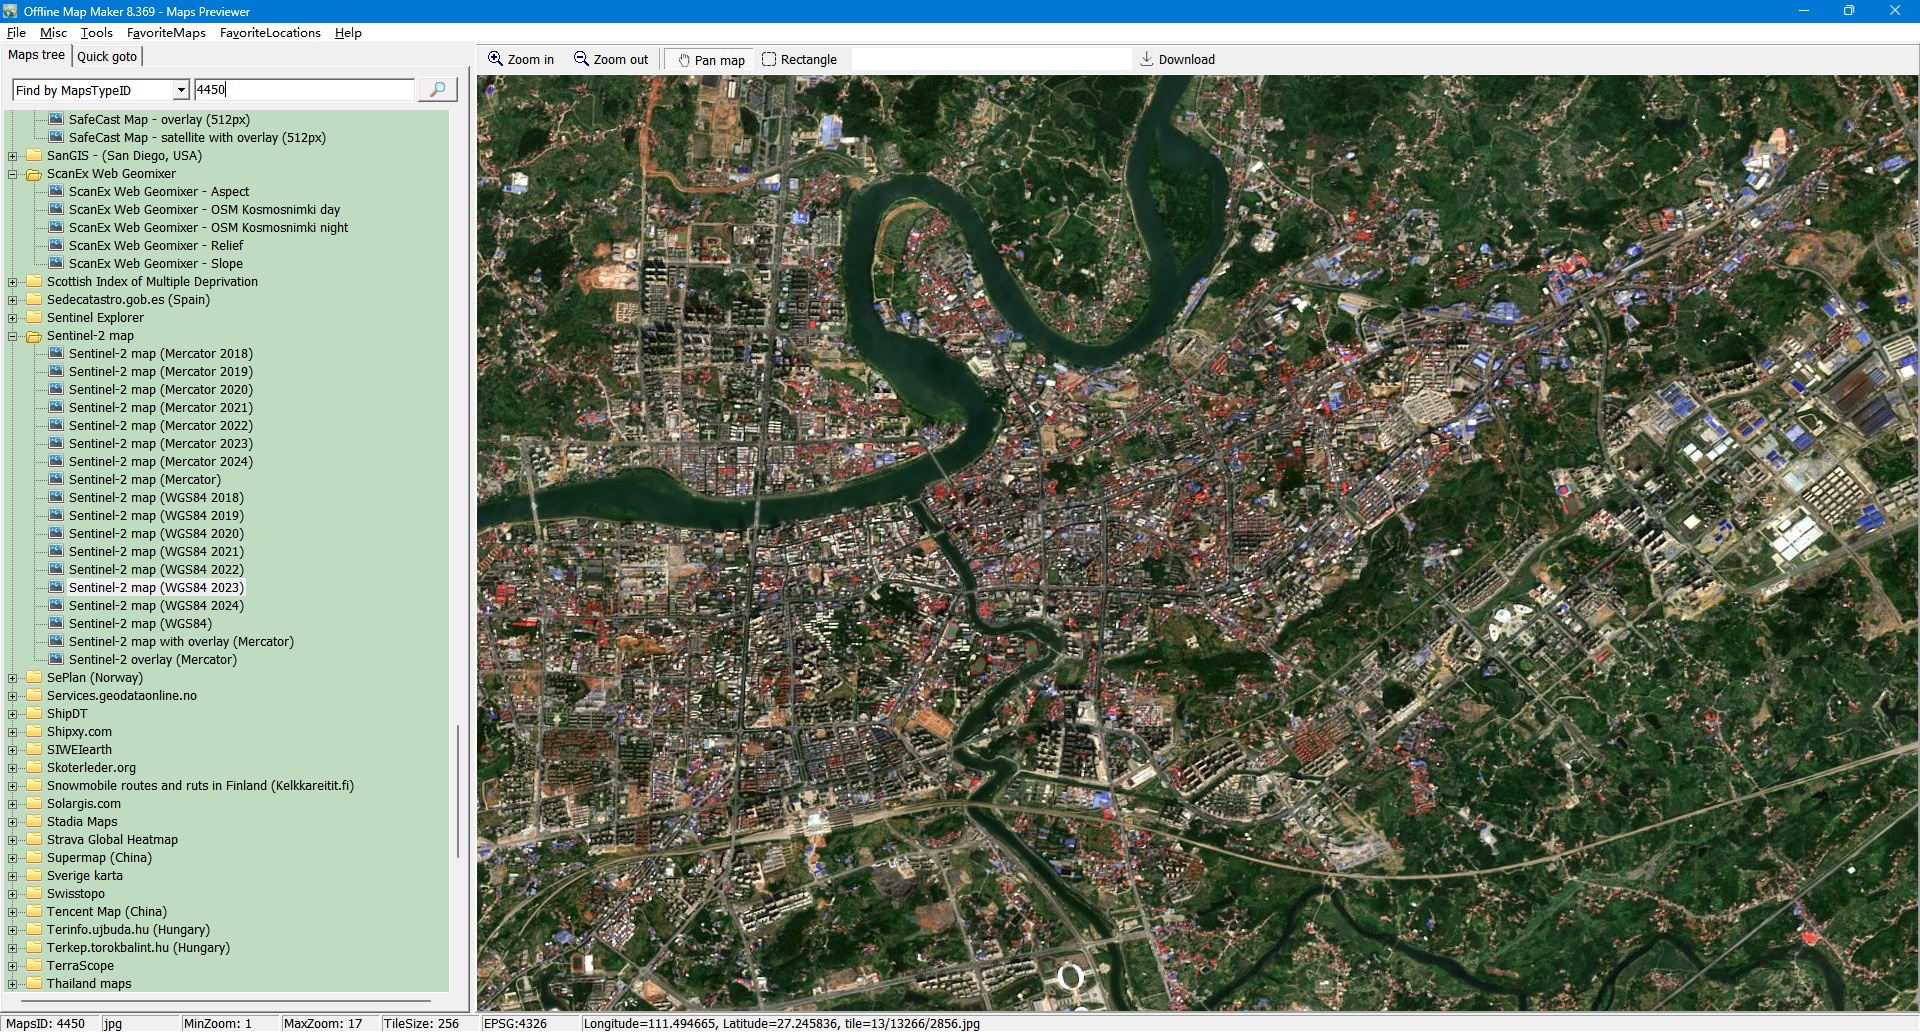The width and height of the screenshot is (1920, 1032).
Task: Select Sentinel-2 map (WGS84 2024) in tree
Action: [x=156, y=606]
